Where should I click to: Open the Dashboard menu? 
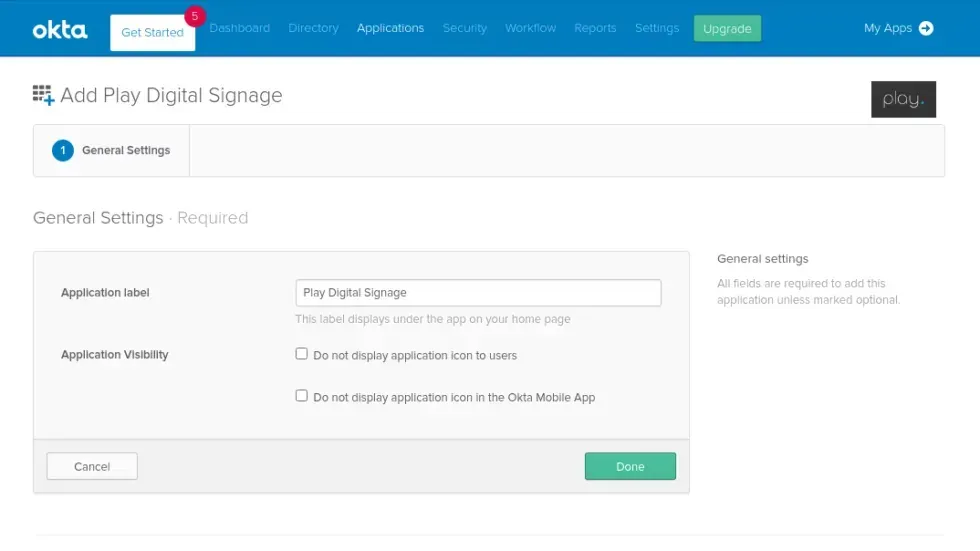239,28
